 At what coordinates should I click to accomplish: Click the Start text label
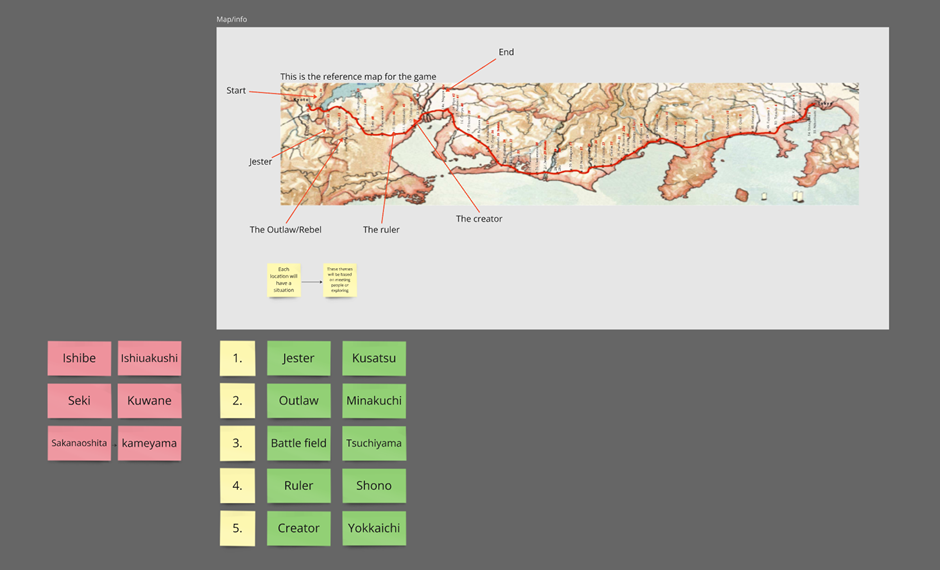point(236,91)
